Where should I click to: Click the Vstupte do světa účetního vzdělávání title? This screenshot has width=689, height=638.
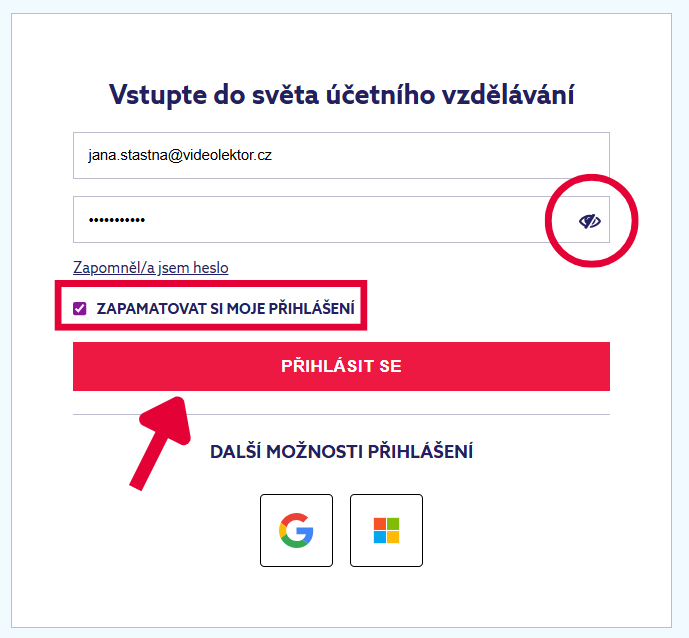pos(341,95)
